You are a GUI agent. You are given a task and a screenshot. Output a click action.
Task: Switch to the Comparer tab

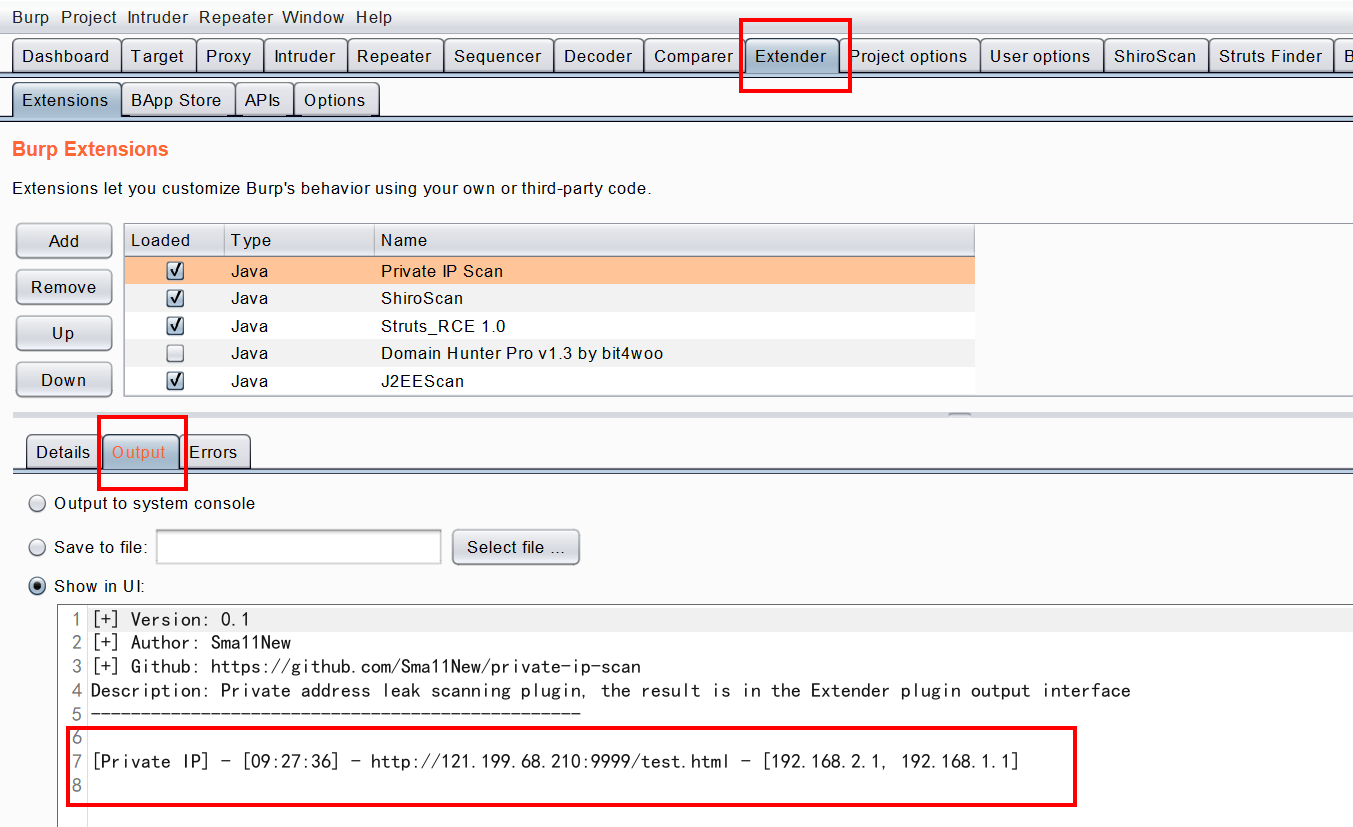point(693,56)
